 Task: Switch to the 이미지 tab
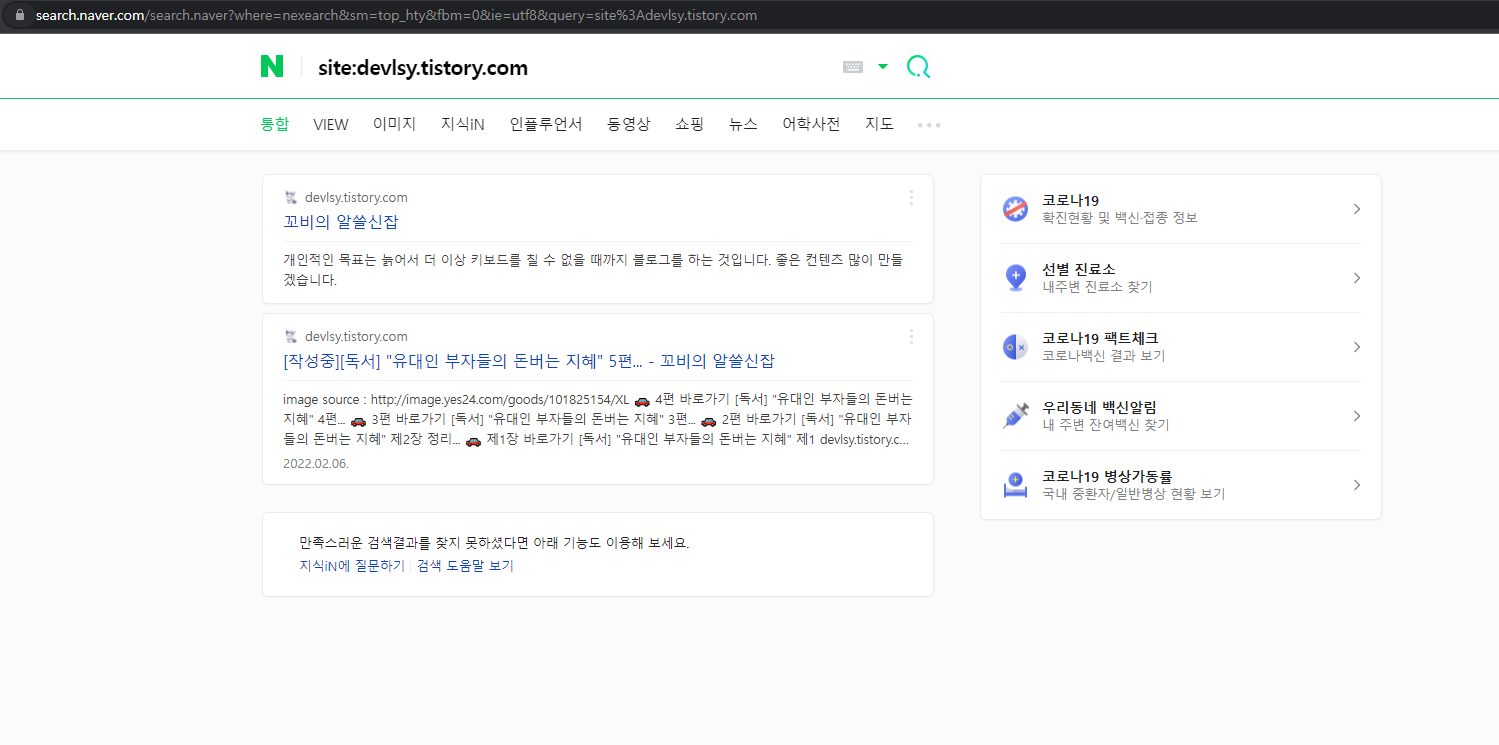[x=394, y=124]
